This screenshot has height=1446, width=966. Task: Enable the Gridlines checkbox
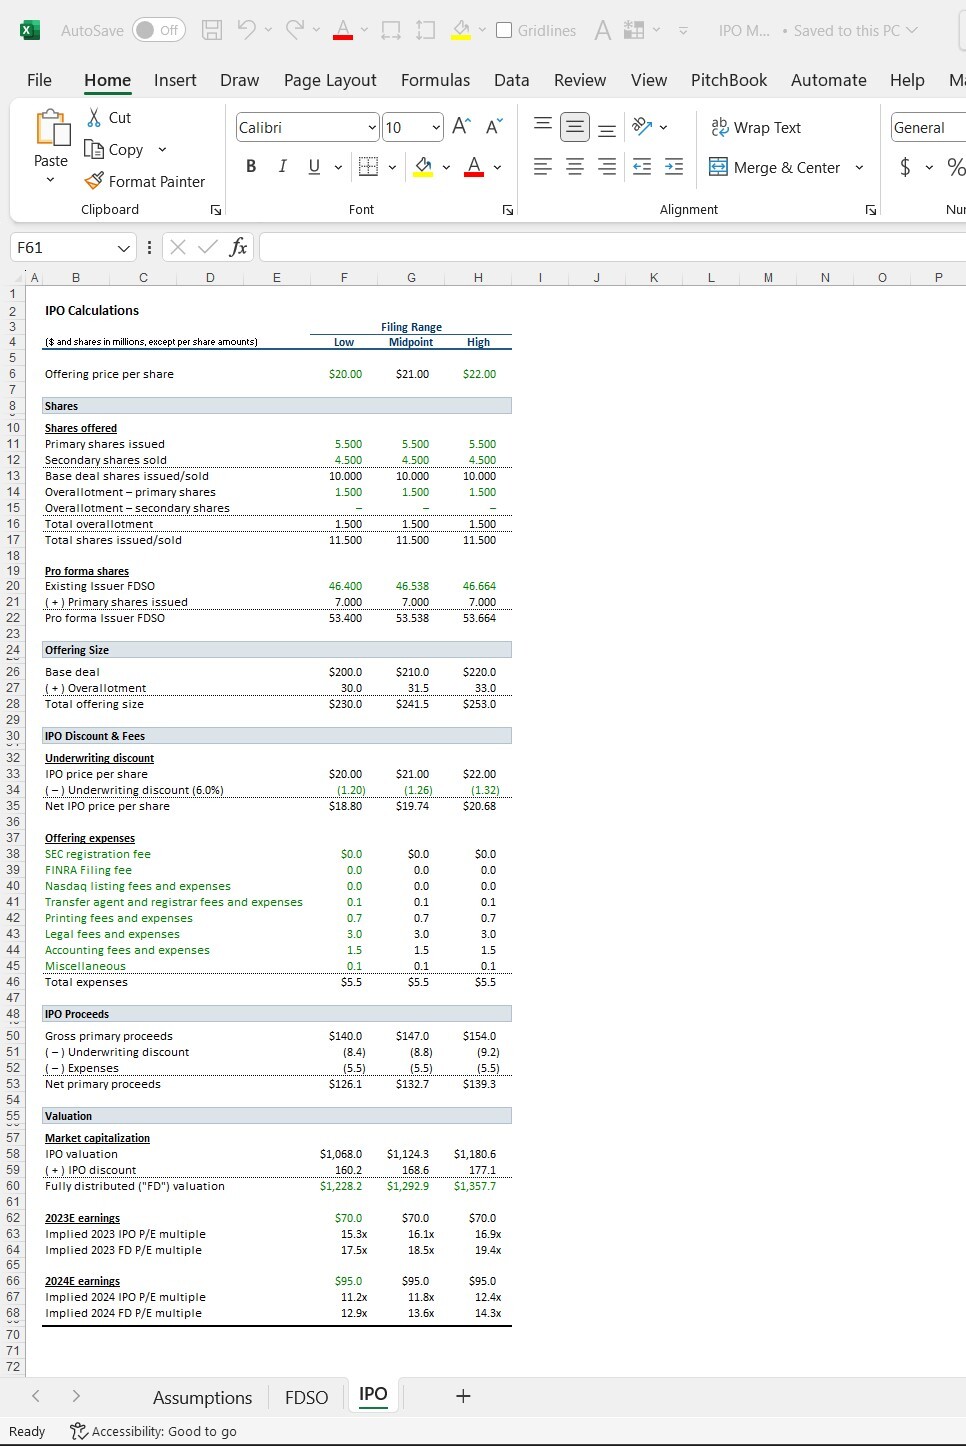tap(505, 30)
